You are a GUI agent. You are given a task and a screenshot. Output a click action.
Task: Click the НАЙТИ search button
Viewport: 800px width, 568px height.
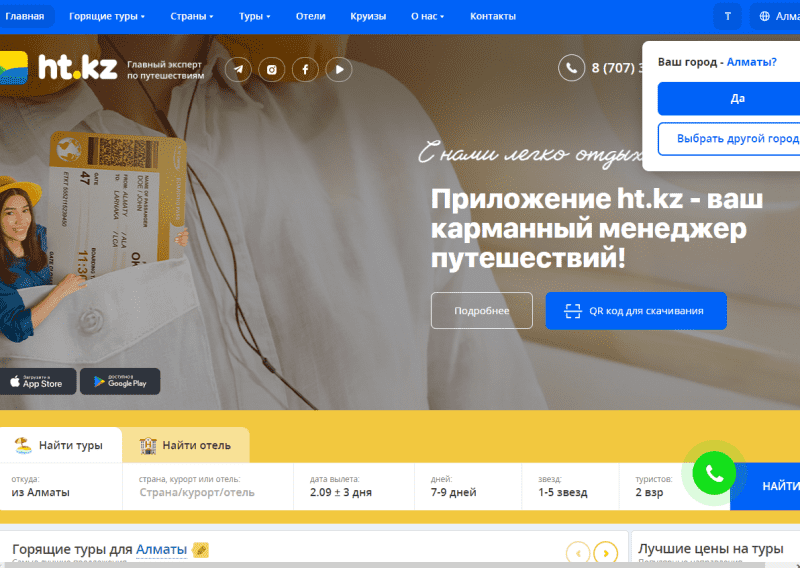770,486
